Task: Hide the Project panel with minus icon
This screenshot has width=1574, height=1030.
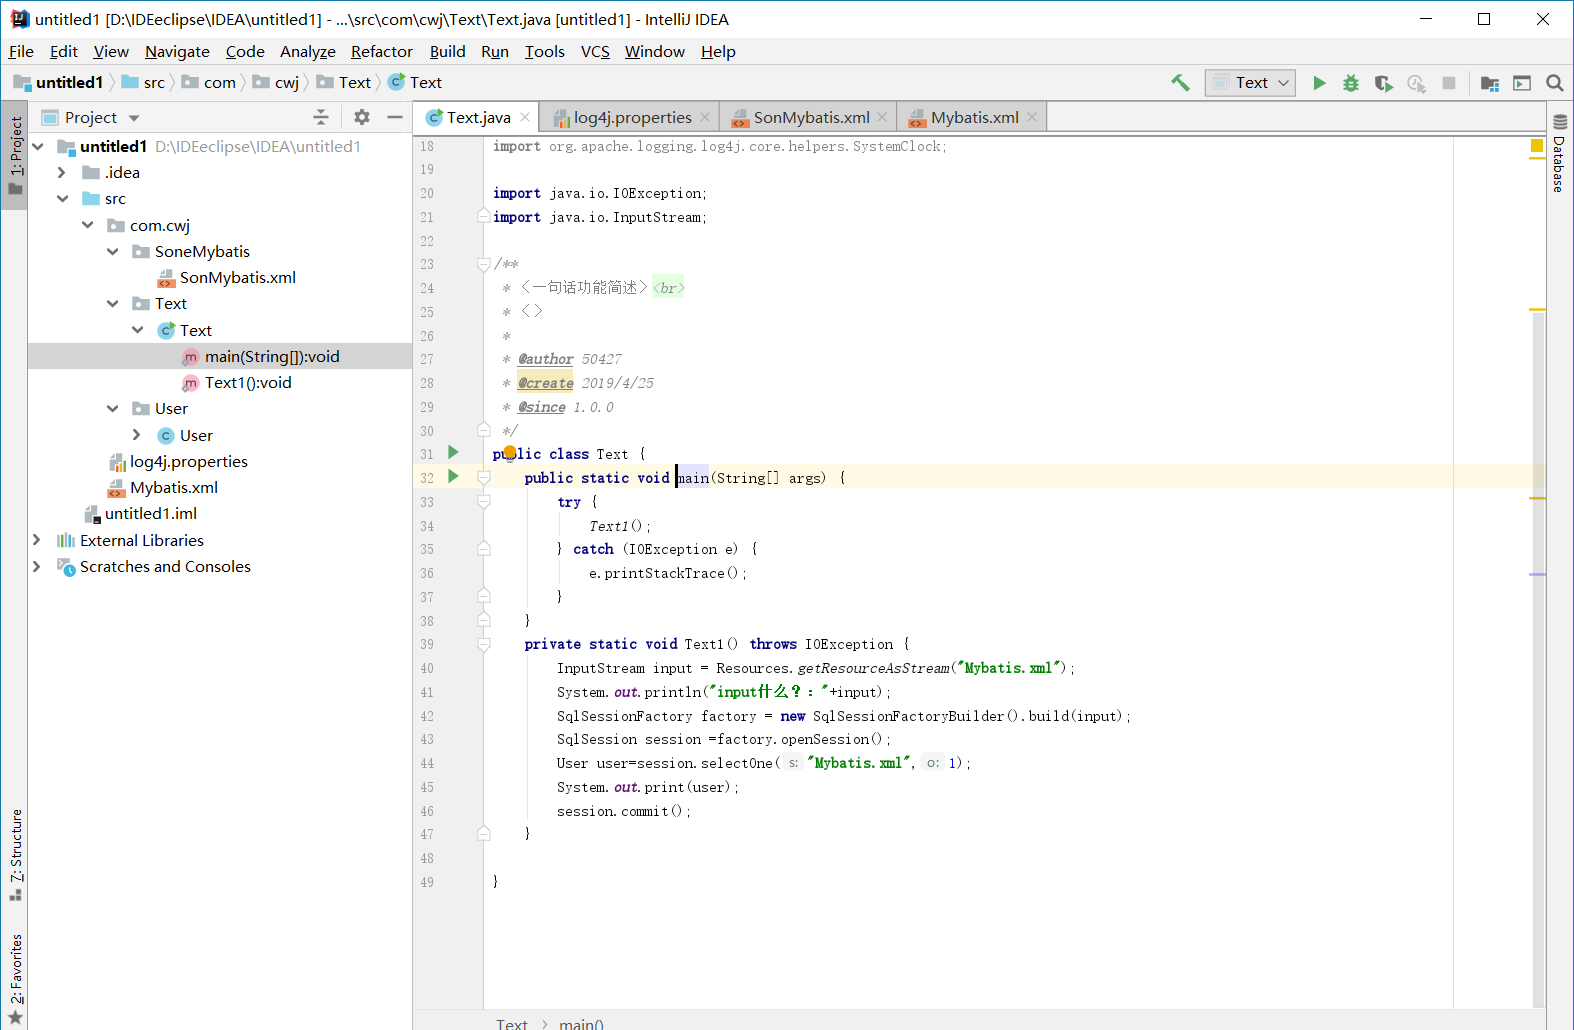Action: point(395,117)
